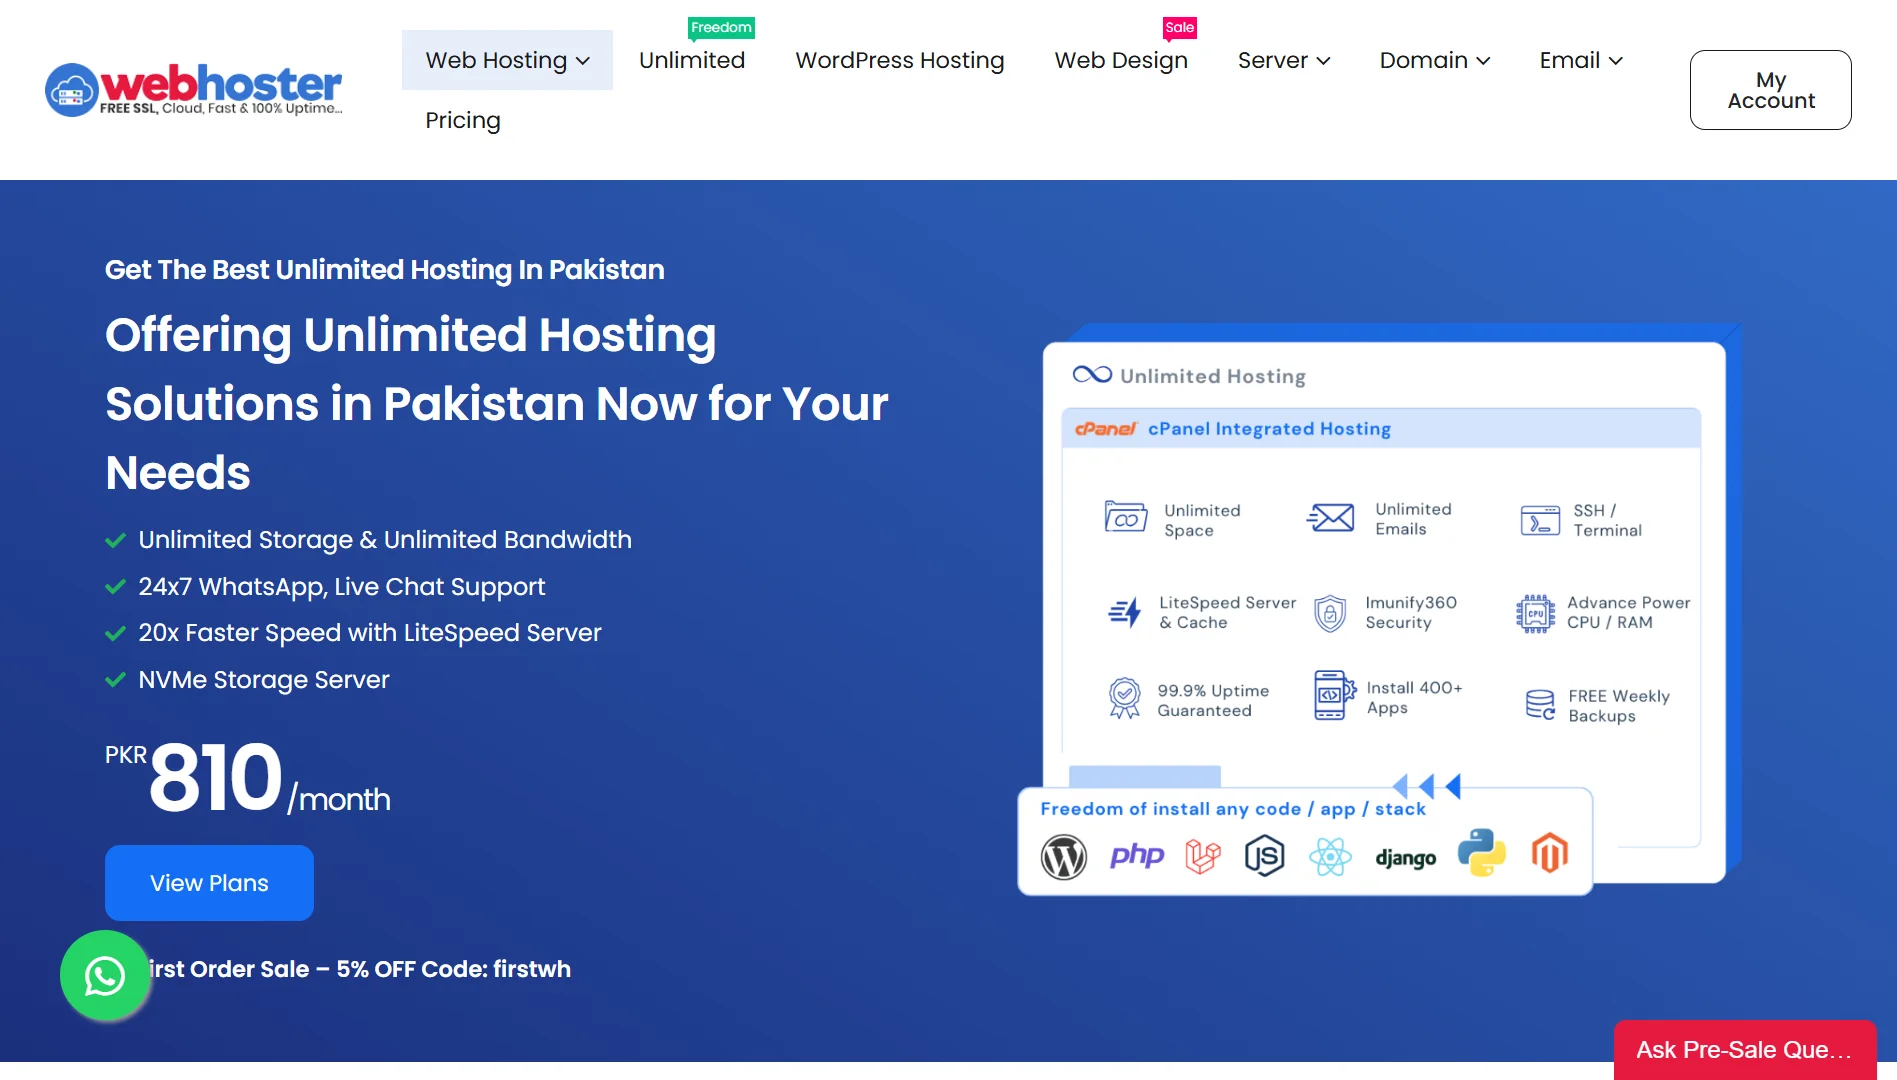Click 'Unlimited Storage & Unlimited Bandwidth' text
Screen dimensions: 1897x1080
pyautogui.click(x=385, y=540)
